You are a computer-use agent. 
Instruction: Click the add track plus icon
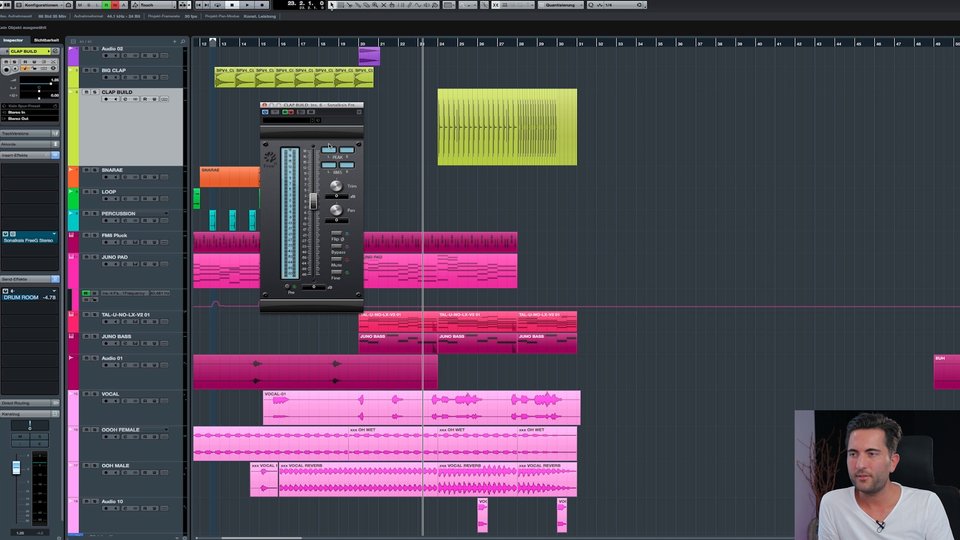pyautogui.click(x=174, y=42)
